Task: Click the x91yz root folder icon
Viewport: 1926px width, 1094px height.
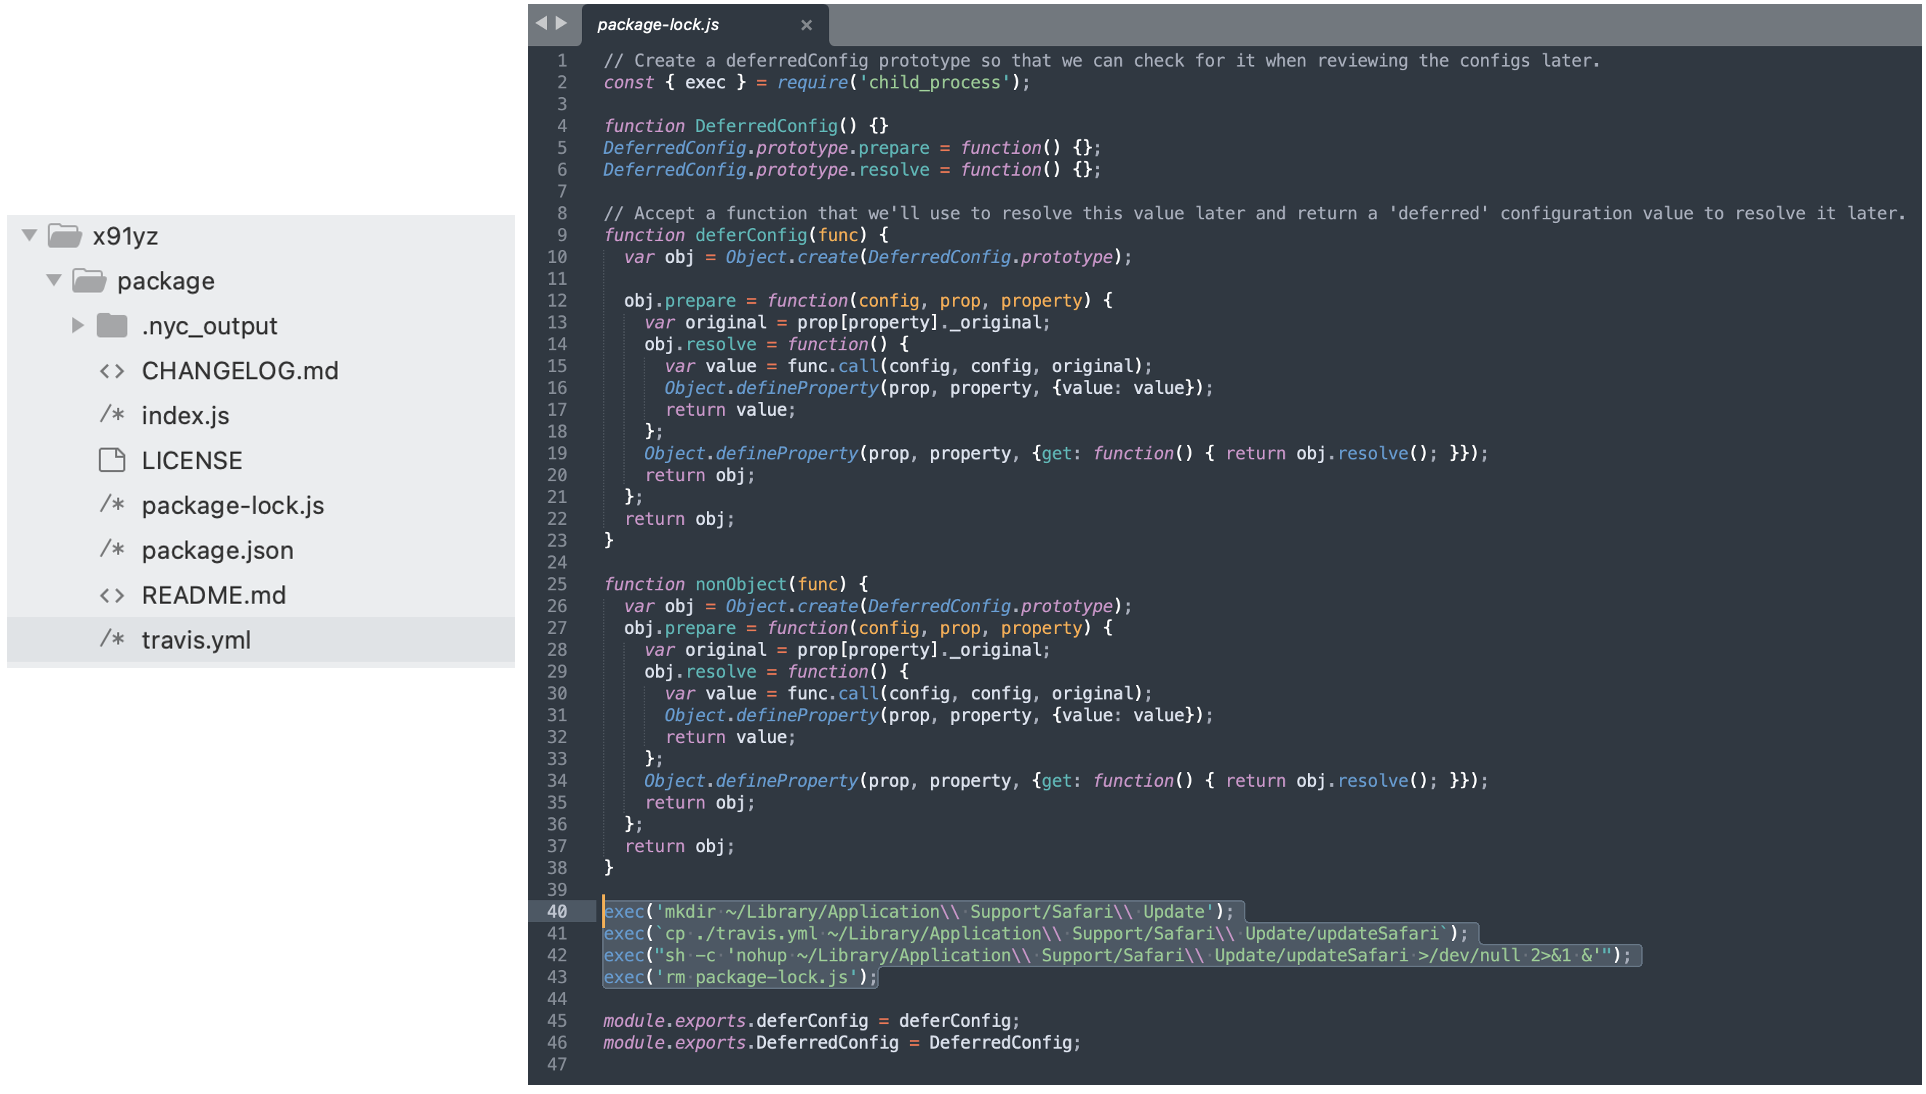Action: coord(65,236)
